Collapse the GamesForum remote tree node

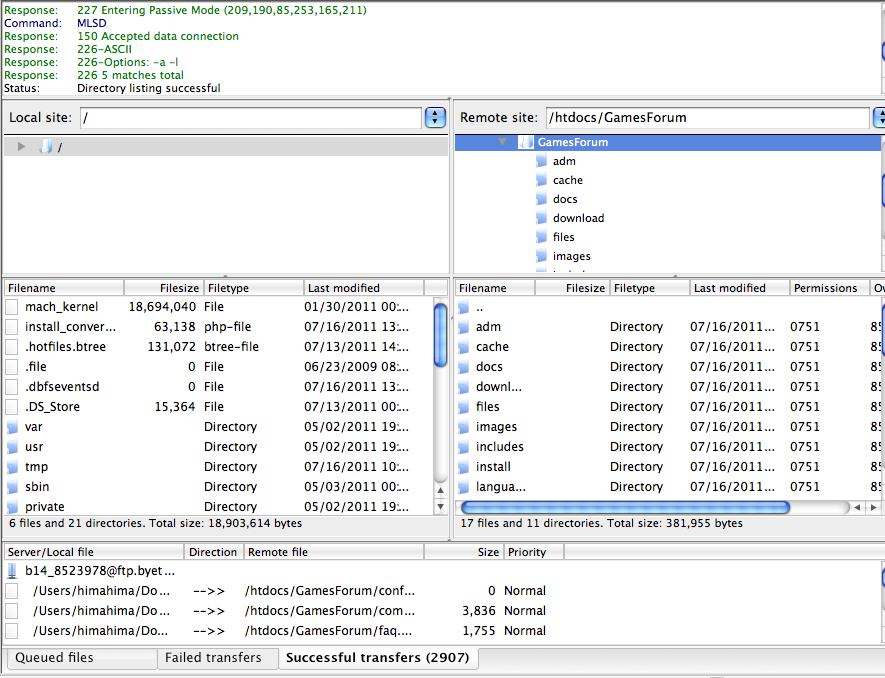pos(503,142)
